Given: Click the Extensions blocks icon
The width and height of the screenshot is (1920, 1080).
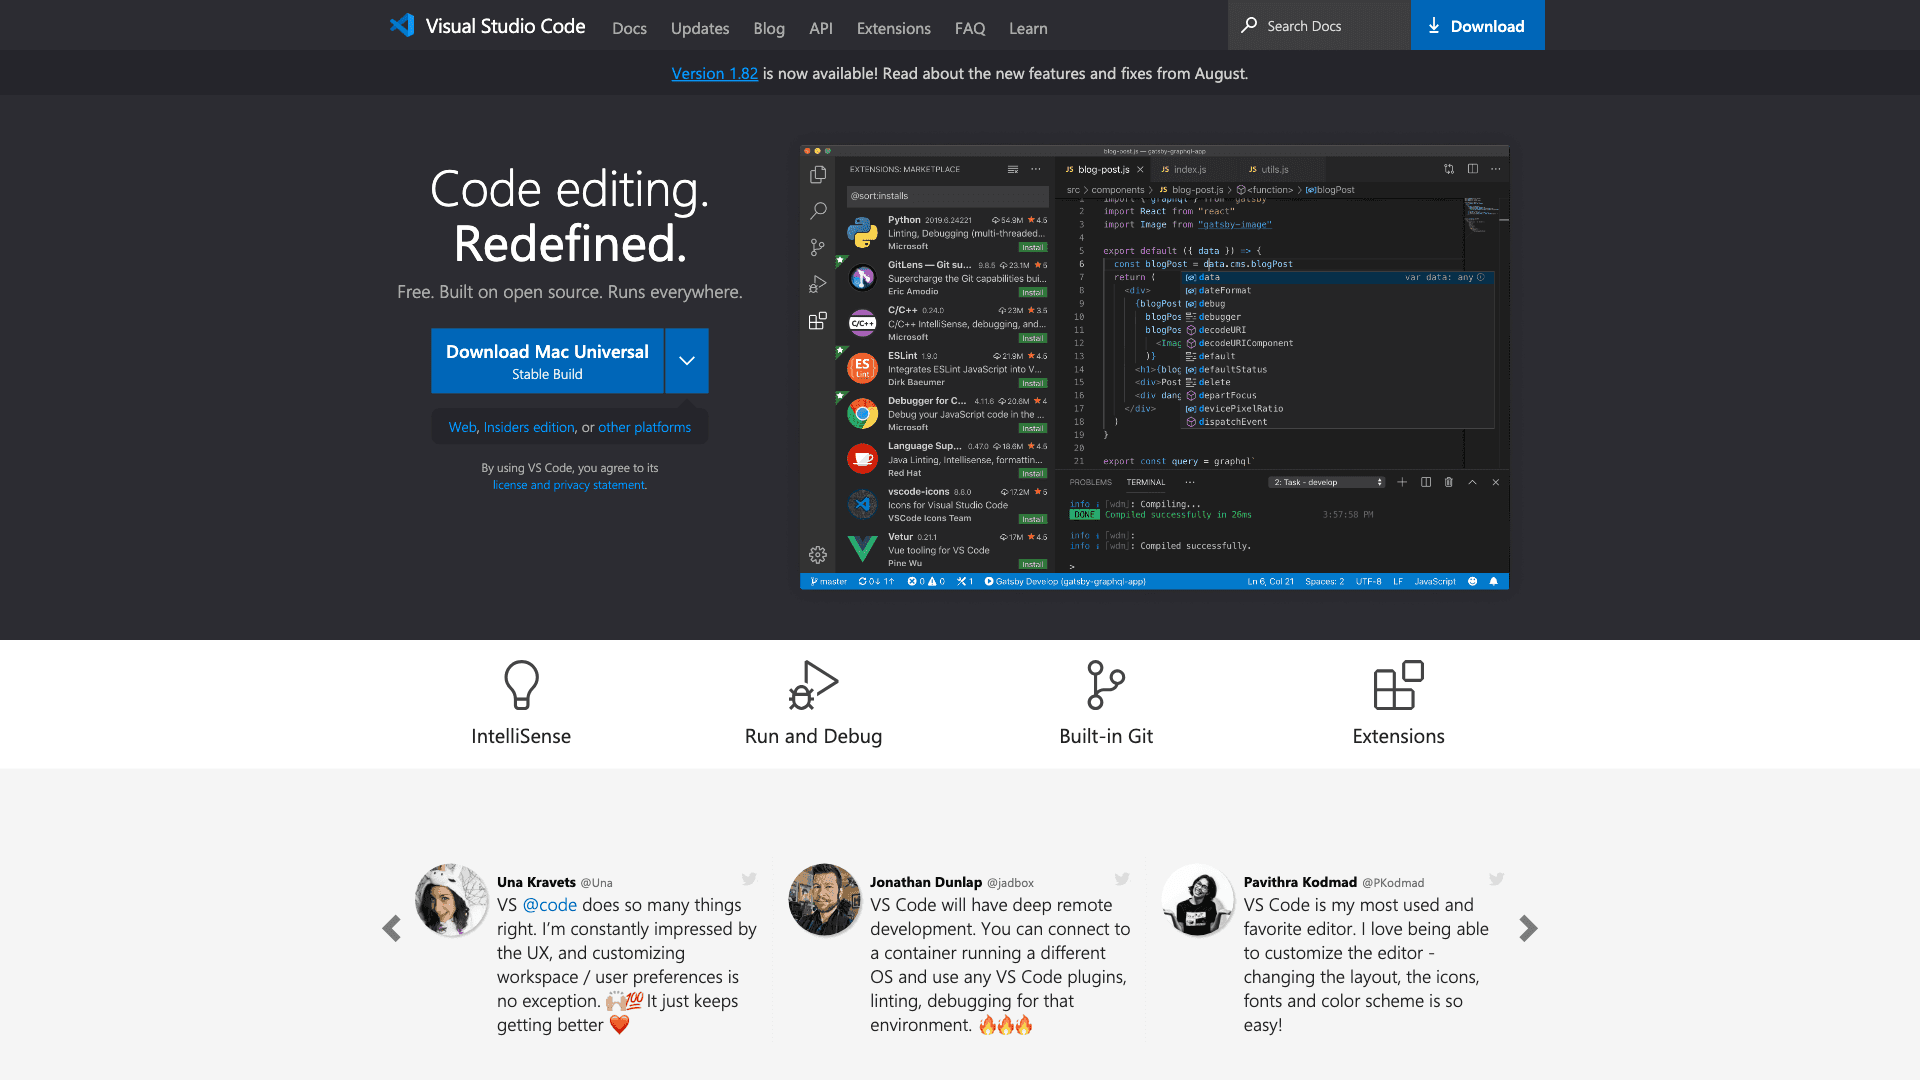Looking at the screenshot, I should pos(1398,685).
